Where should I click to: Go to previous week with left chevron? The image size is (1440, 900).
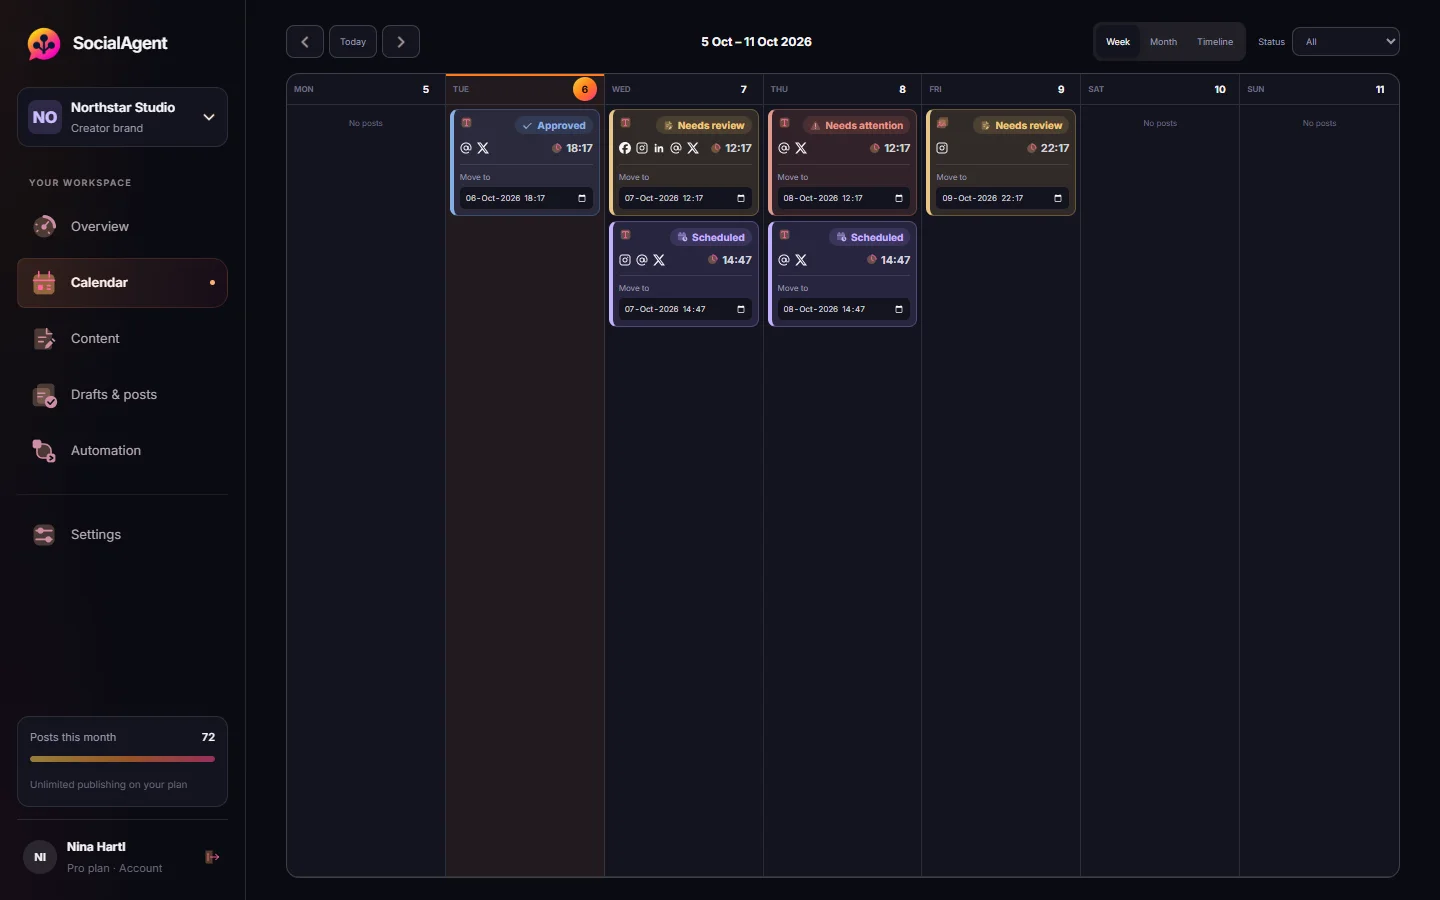305,42
